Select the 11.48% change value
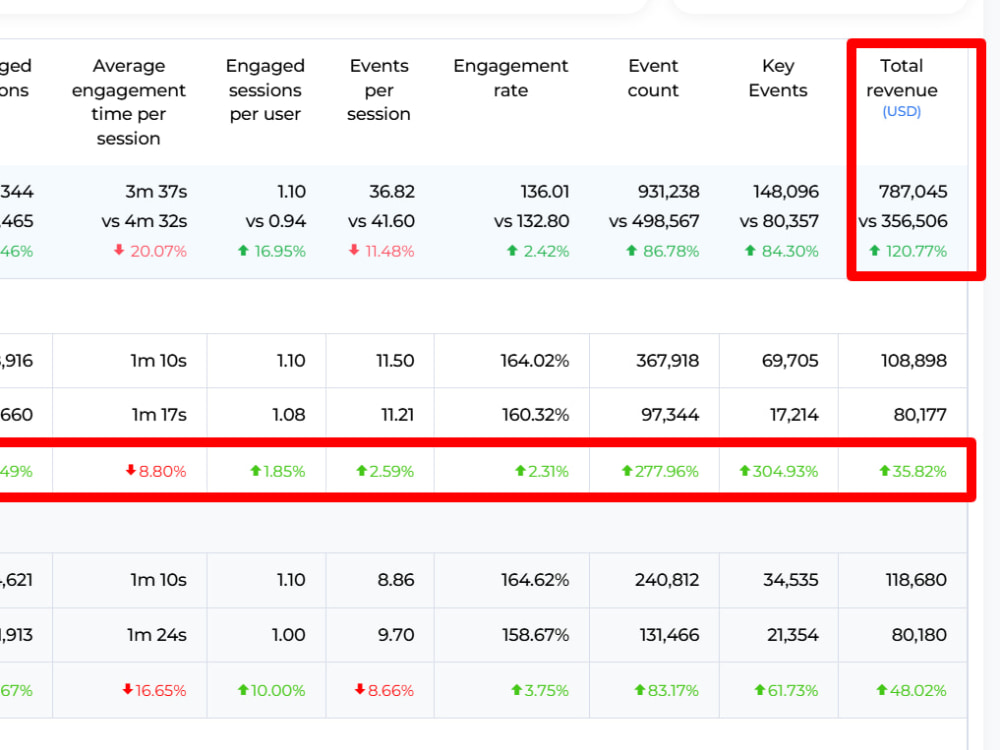 (390, 251)
